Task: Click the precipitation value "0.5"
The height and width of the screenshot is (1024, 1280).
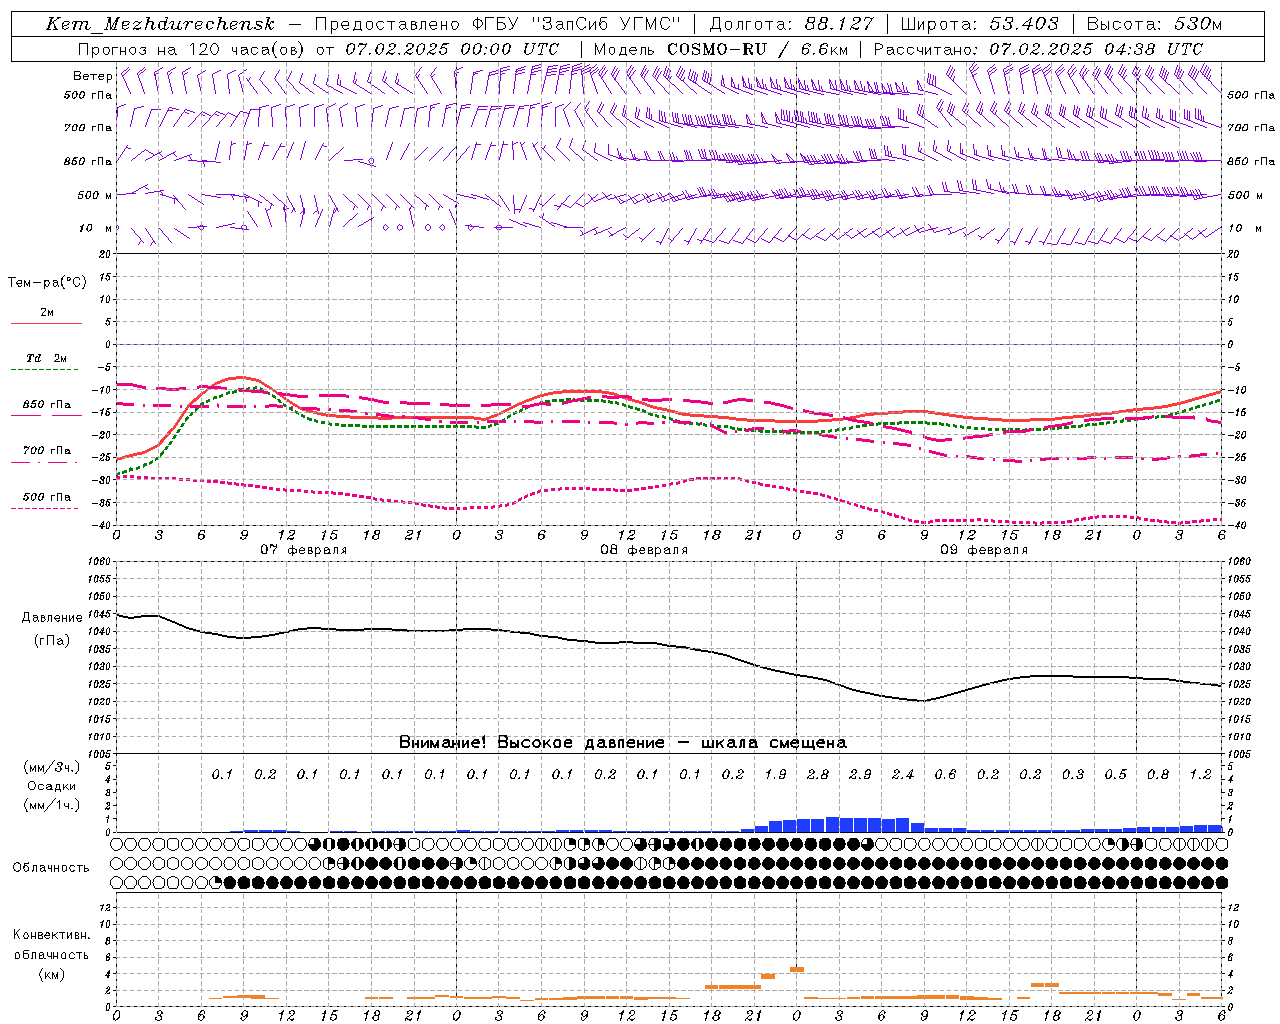Action: coord(1115,775)
